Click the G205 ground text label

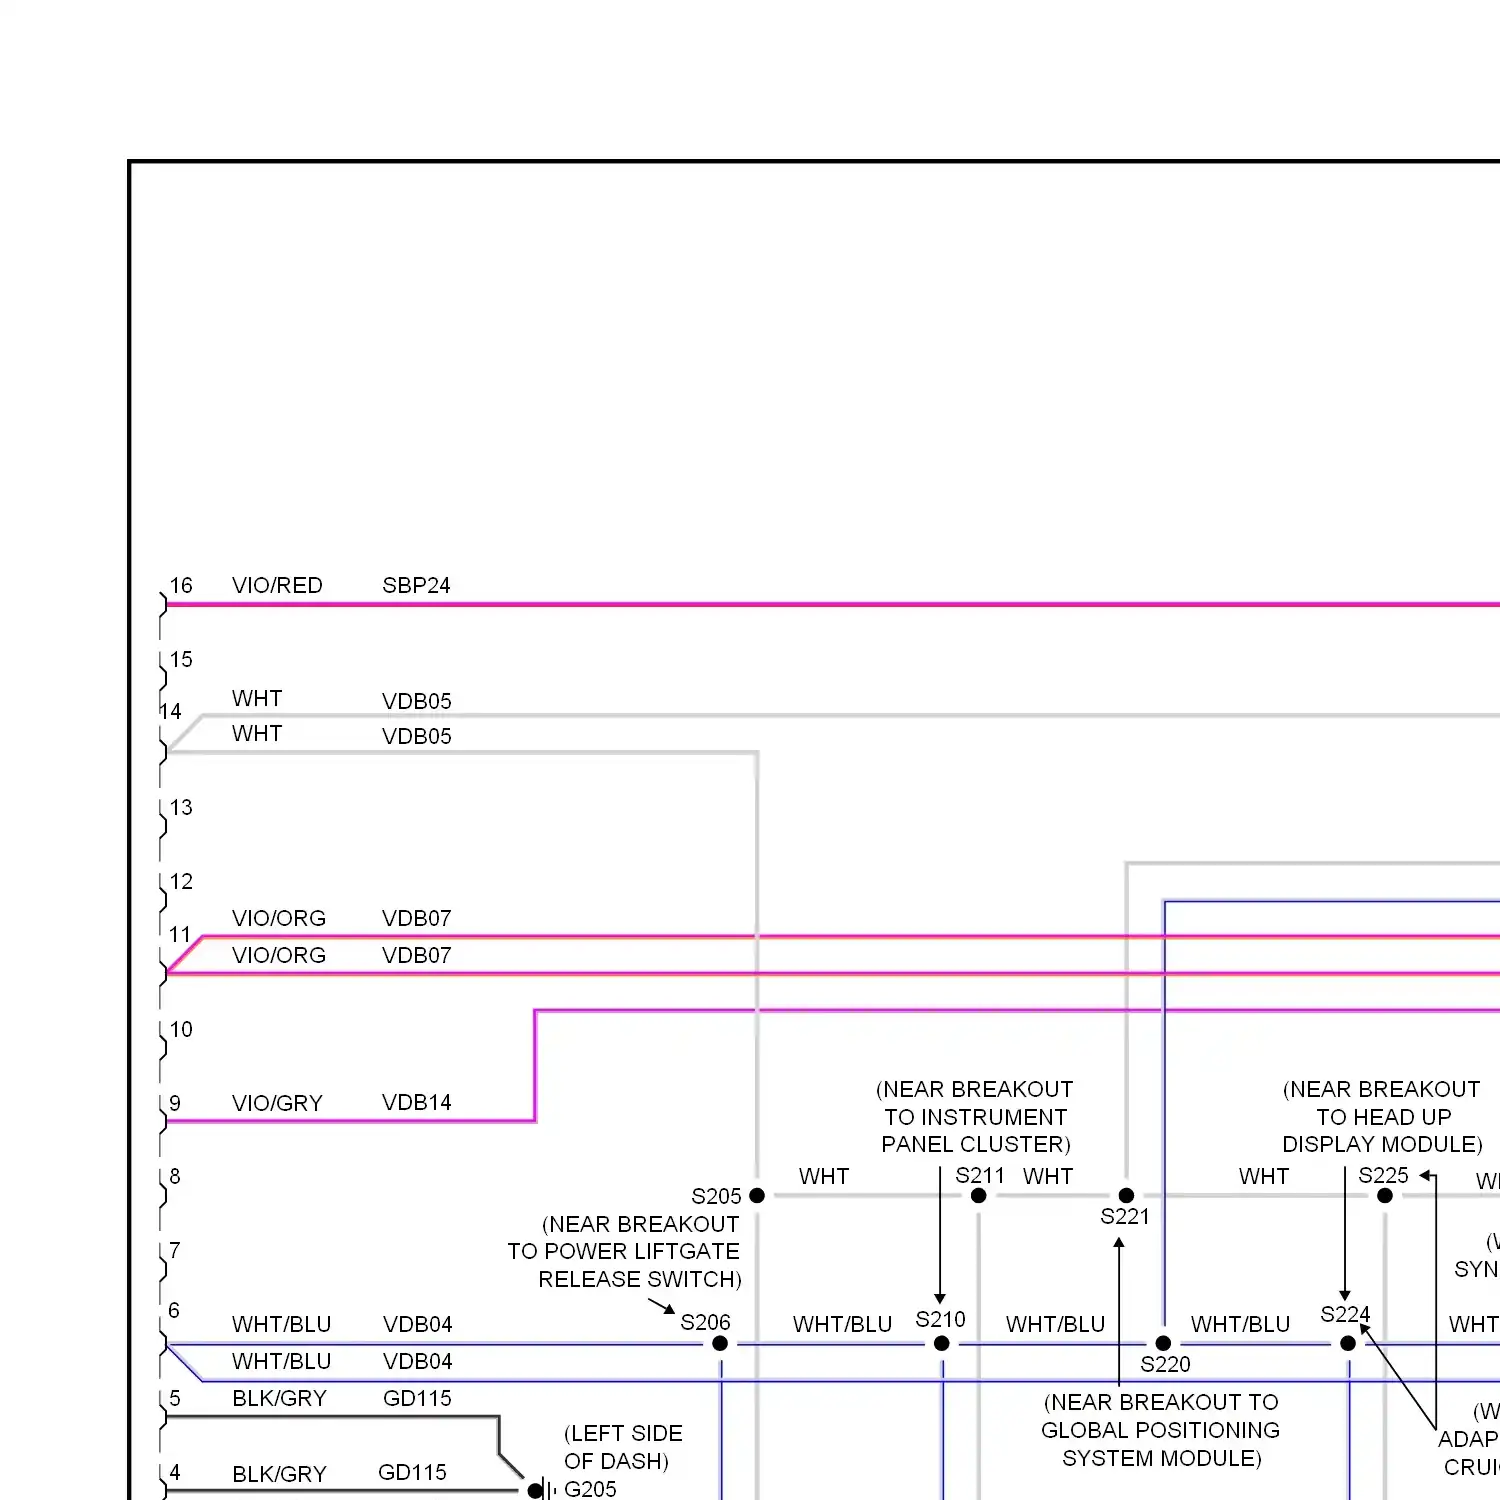click(590, 1489)
